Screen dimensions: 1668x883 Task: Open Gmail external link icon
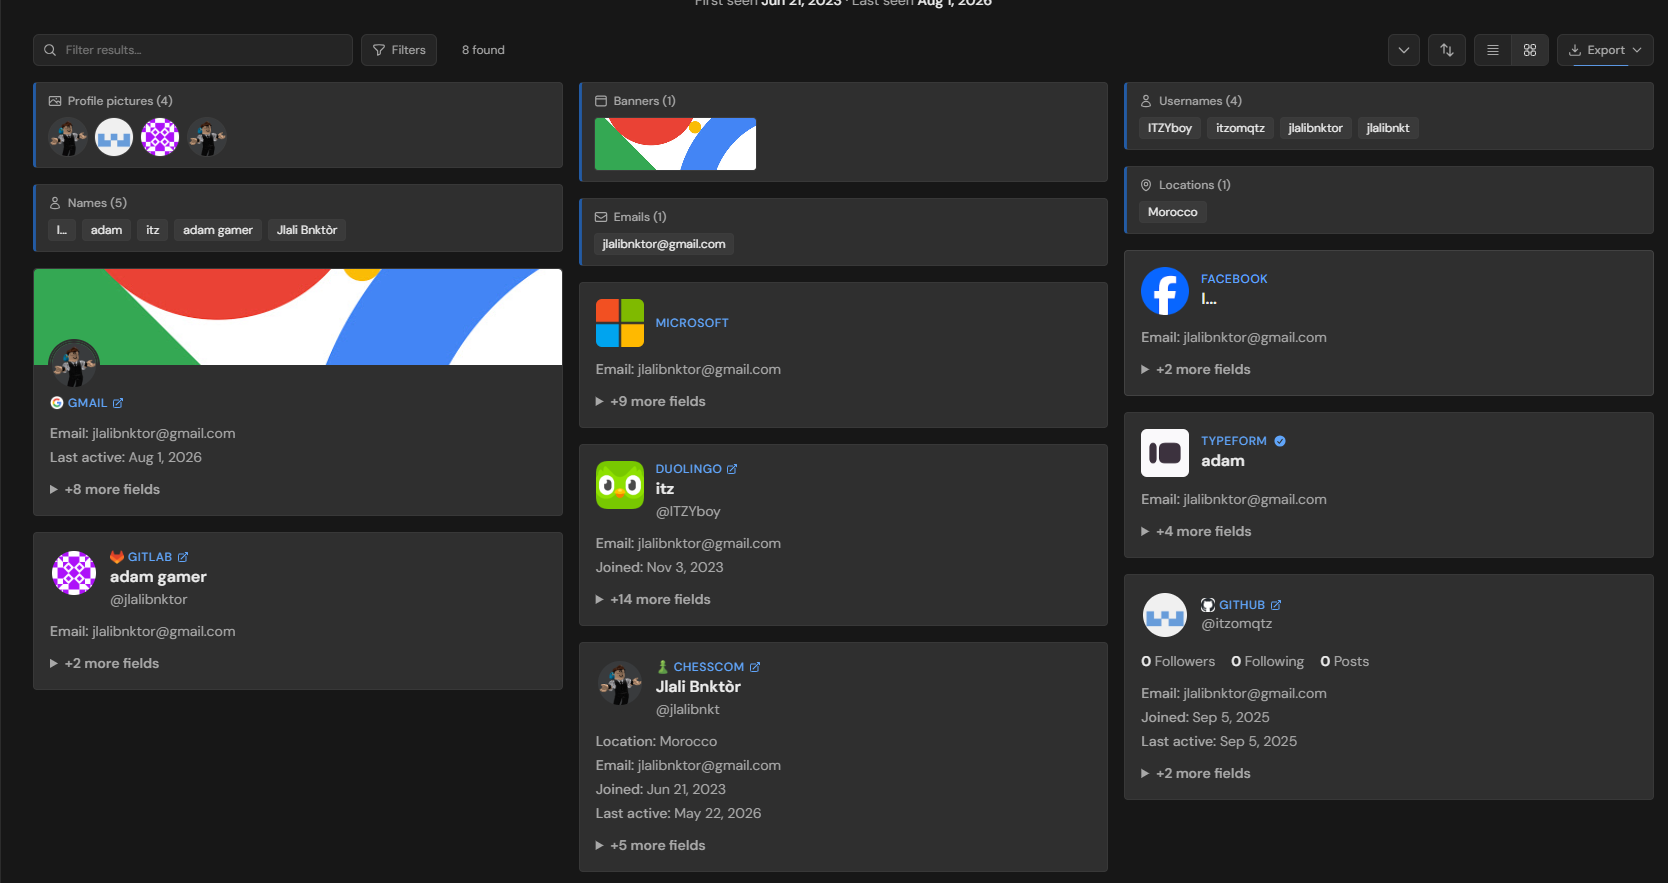point(118,403)
